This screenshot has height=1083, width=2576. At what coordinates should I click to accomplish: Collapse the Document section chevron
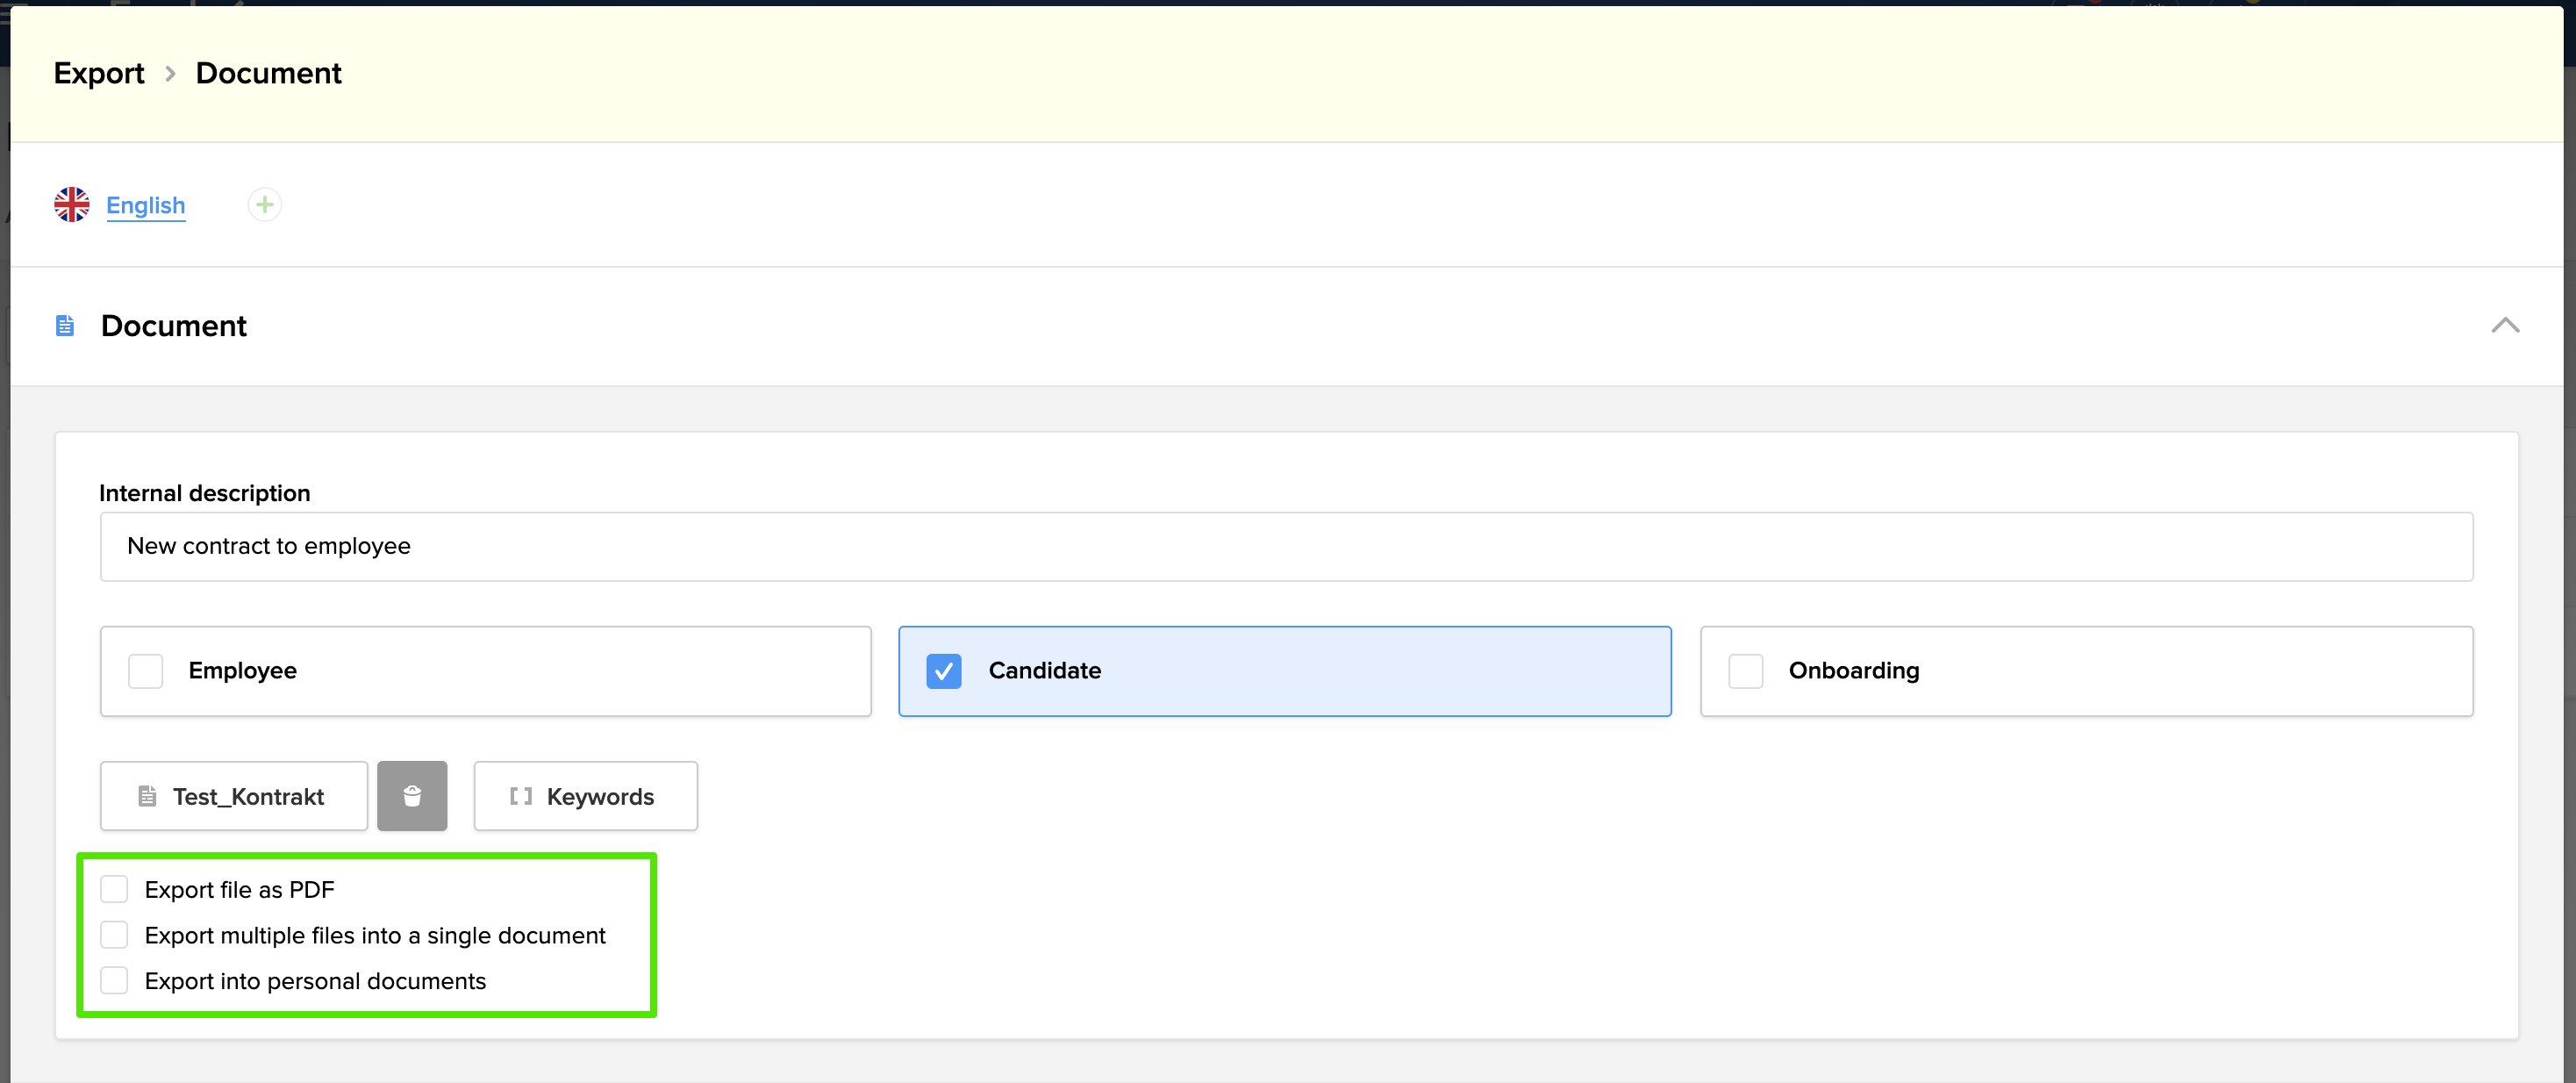tap(2504, 326)
